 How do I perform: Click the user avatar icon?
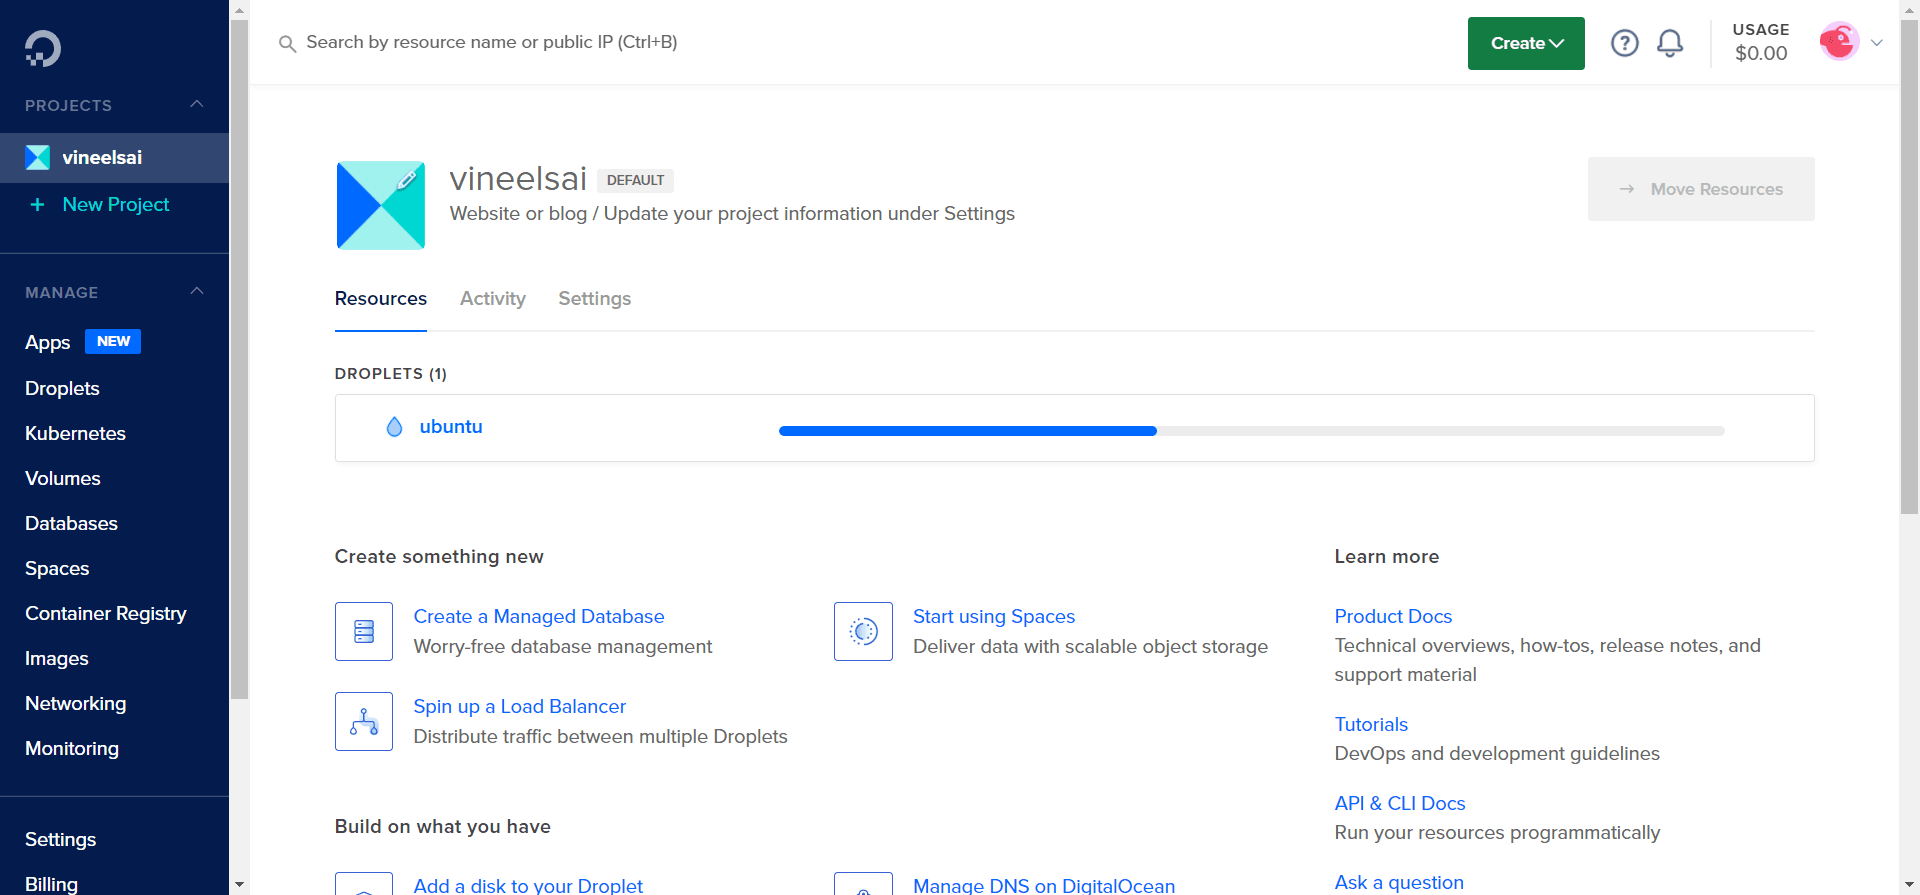click(x=1838, y=42)
